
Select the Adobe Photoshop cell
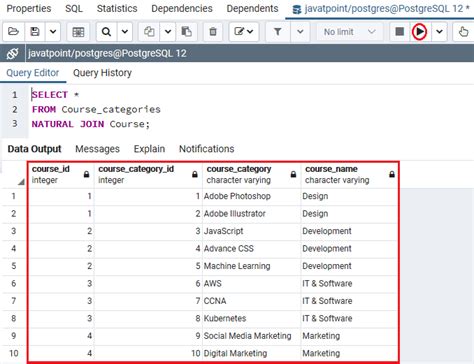point(251,196)
